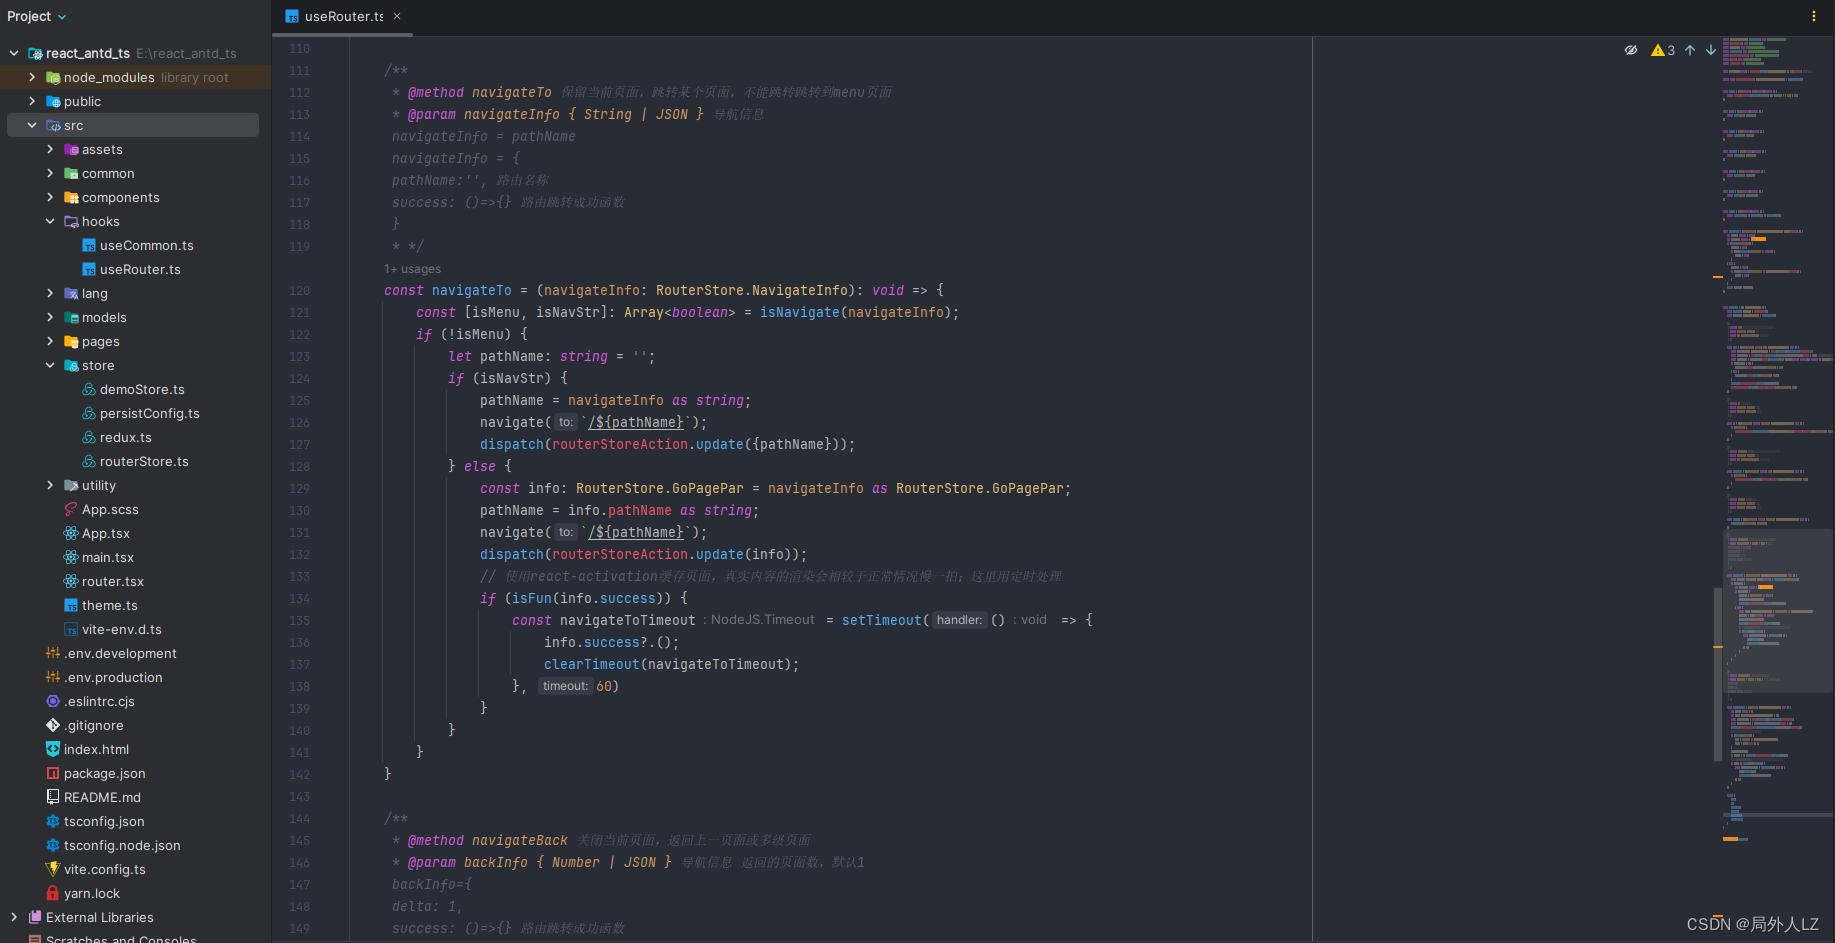Select useCommon.ts file icon

pyautogui.click(x=89, y=245)
